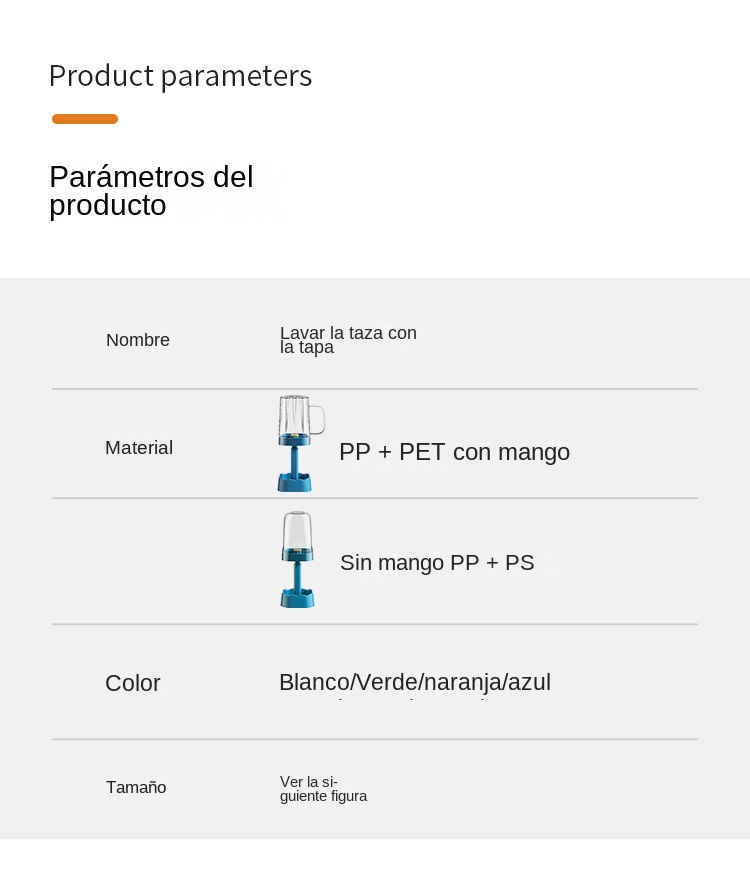Click the cup washer with handle image
750x882 pixels.
[299, 444]
